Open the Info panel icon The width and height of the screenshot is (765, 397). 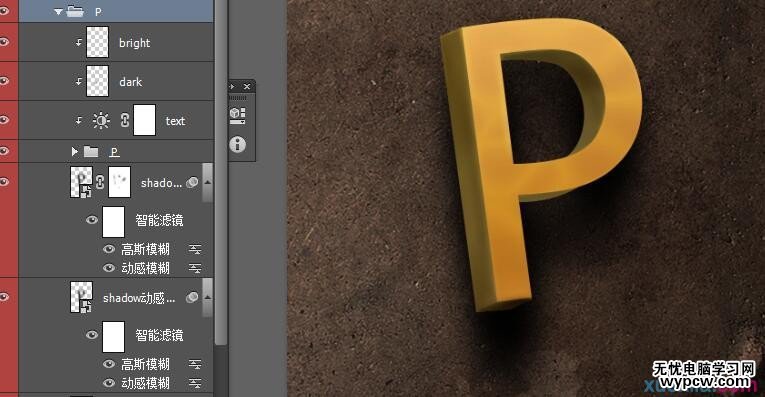pyautogui.click(x=238, y=145)
